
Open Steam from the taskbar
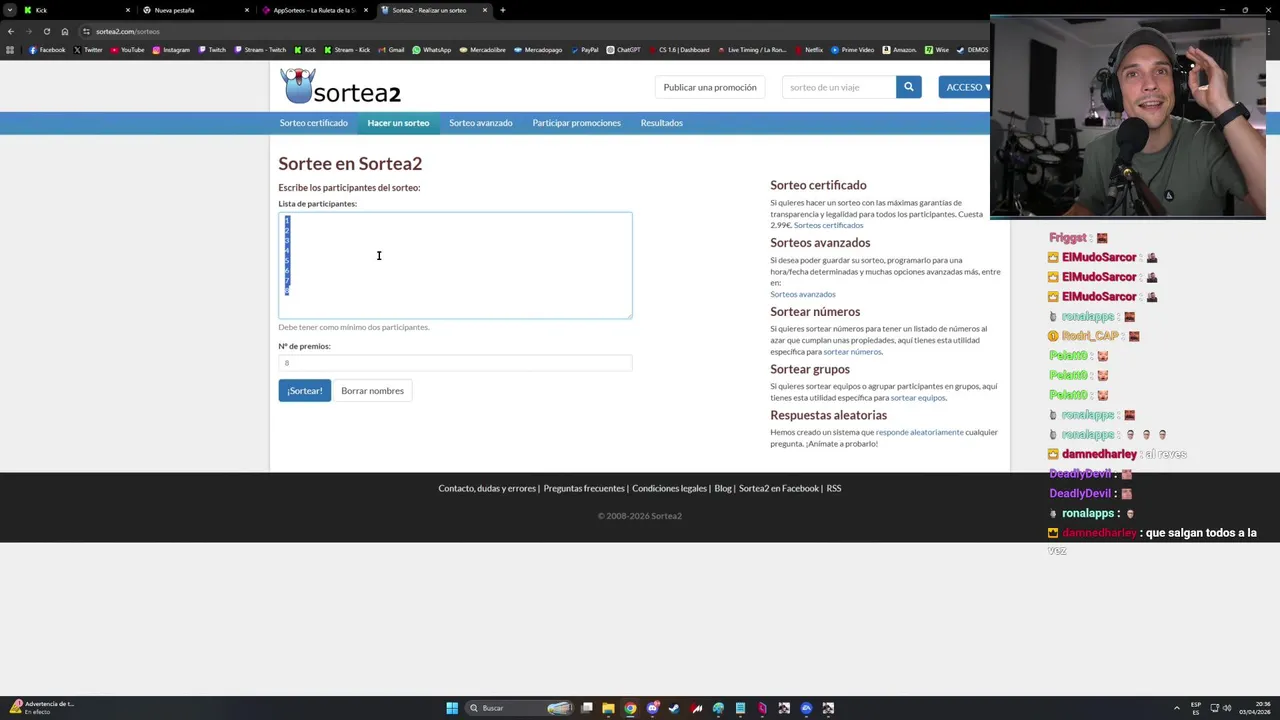(674, 708)
